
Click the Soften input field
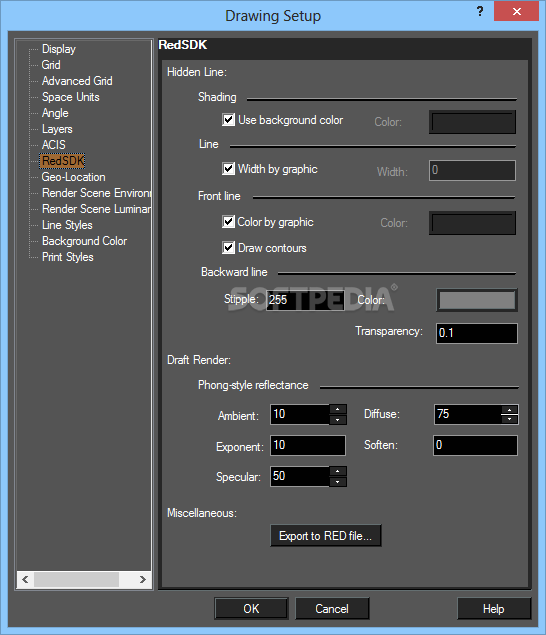pyautogui.click(x=476, y=445)
